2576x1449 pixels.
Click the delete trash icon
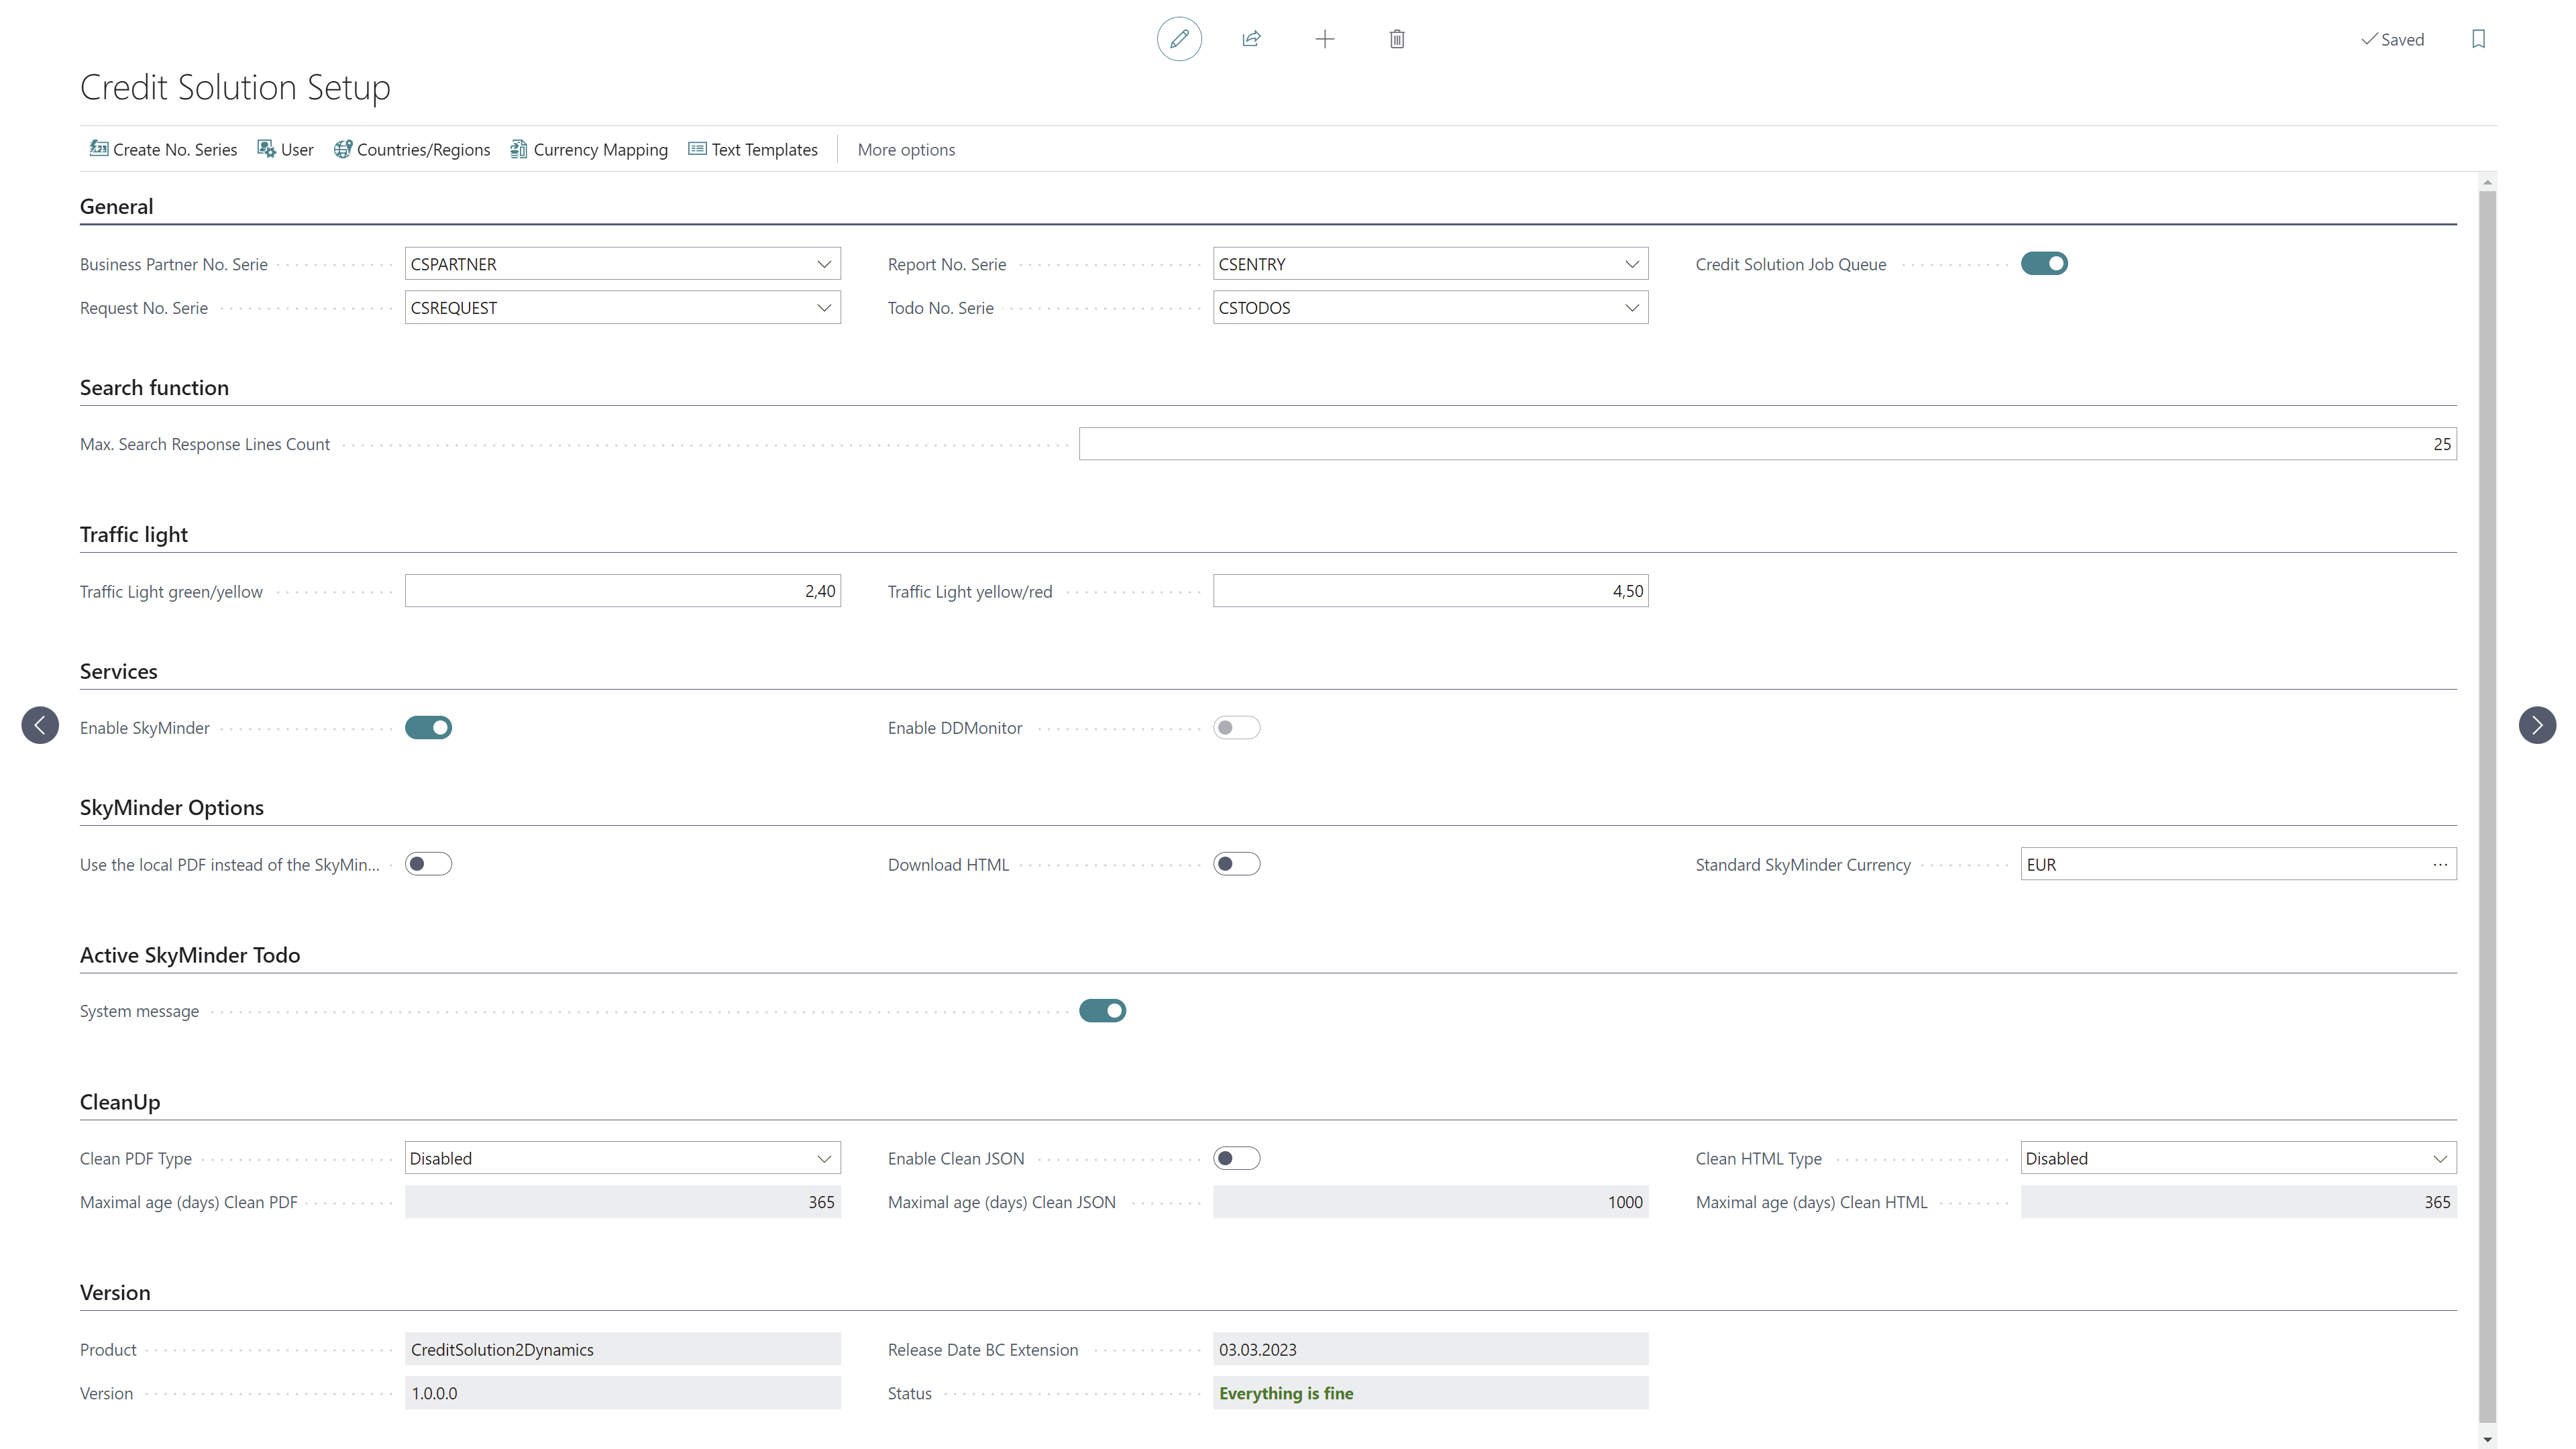1397,39
